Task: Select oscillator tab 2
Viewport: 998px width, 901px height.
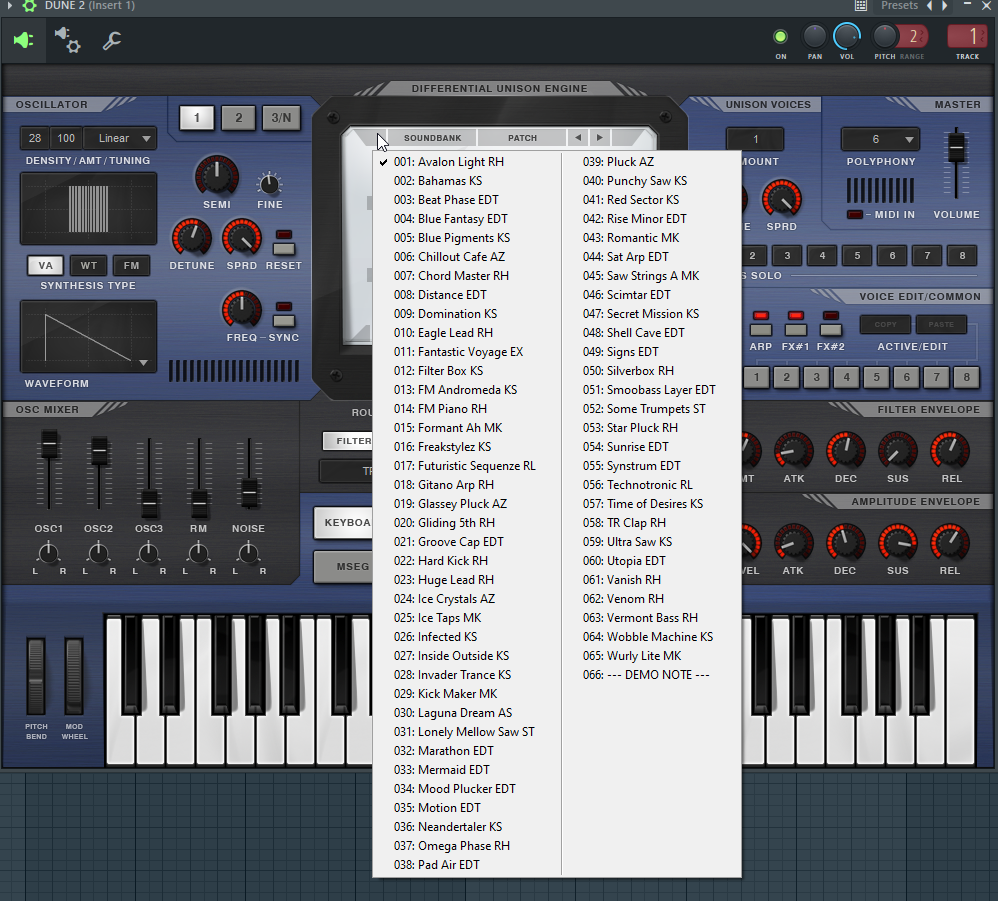Action: (x=239, y=118)
